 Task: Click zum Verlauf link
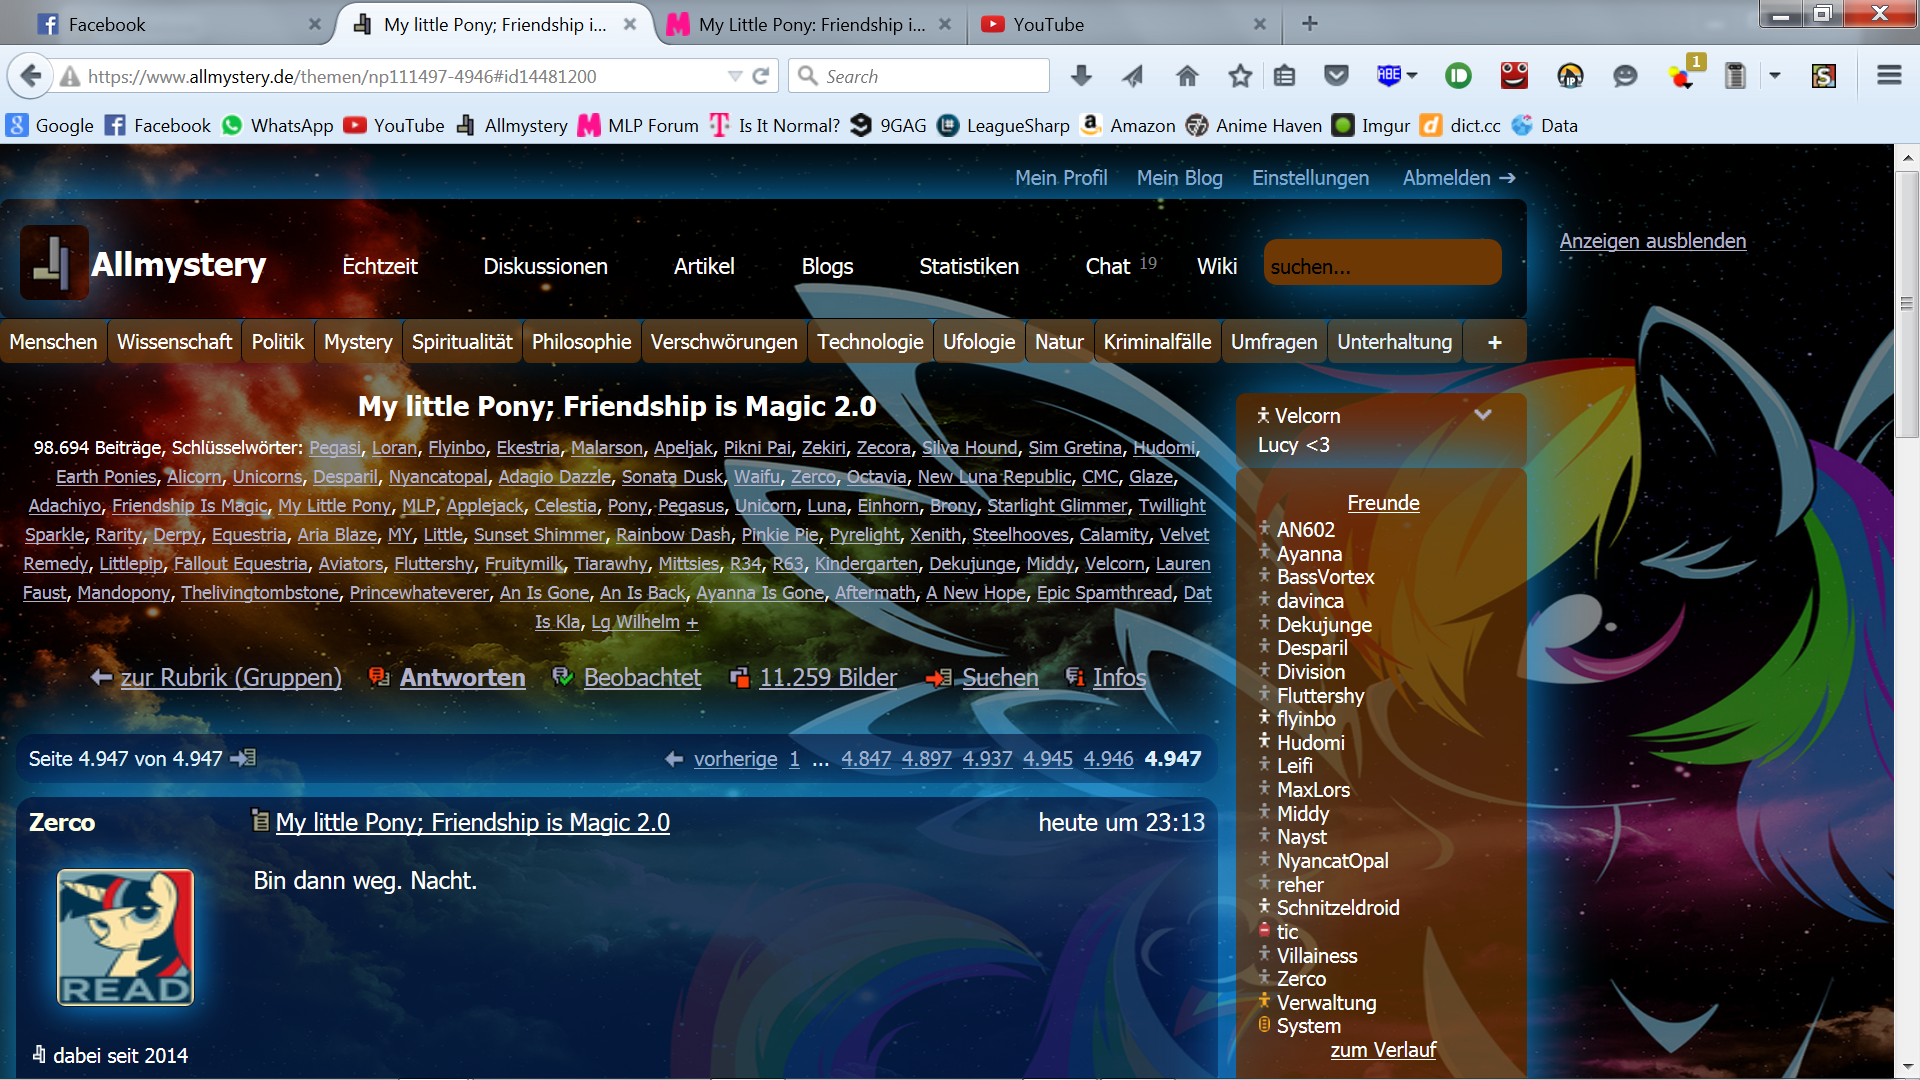(1383, 1050)
